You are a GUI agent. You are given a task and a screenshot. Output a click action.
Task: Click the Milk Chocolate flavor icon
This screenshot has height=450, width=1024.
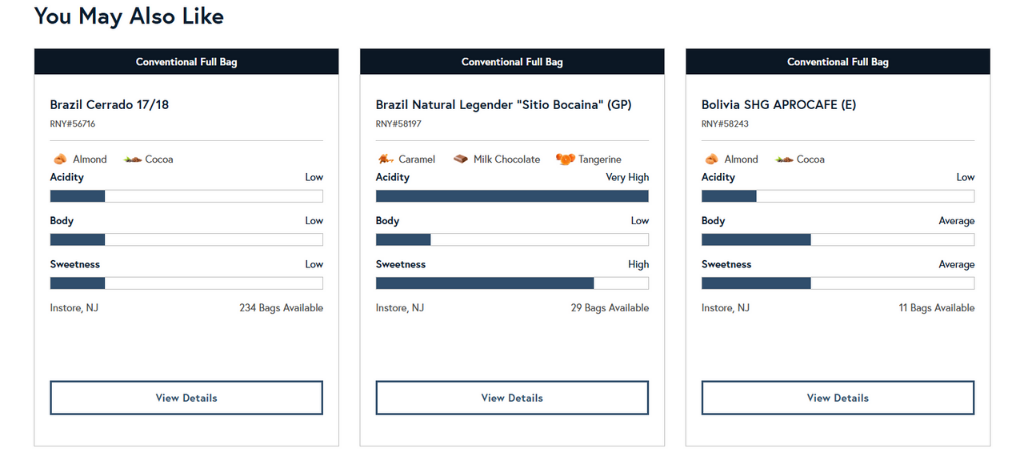pyautogui.click(x=461, y=159)
